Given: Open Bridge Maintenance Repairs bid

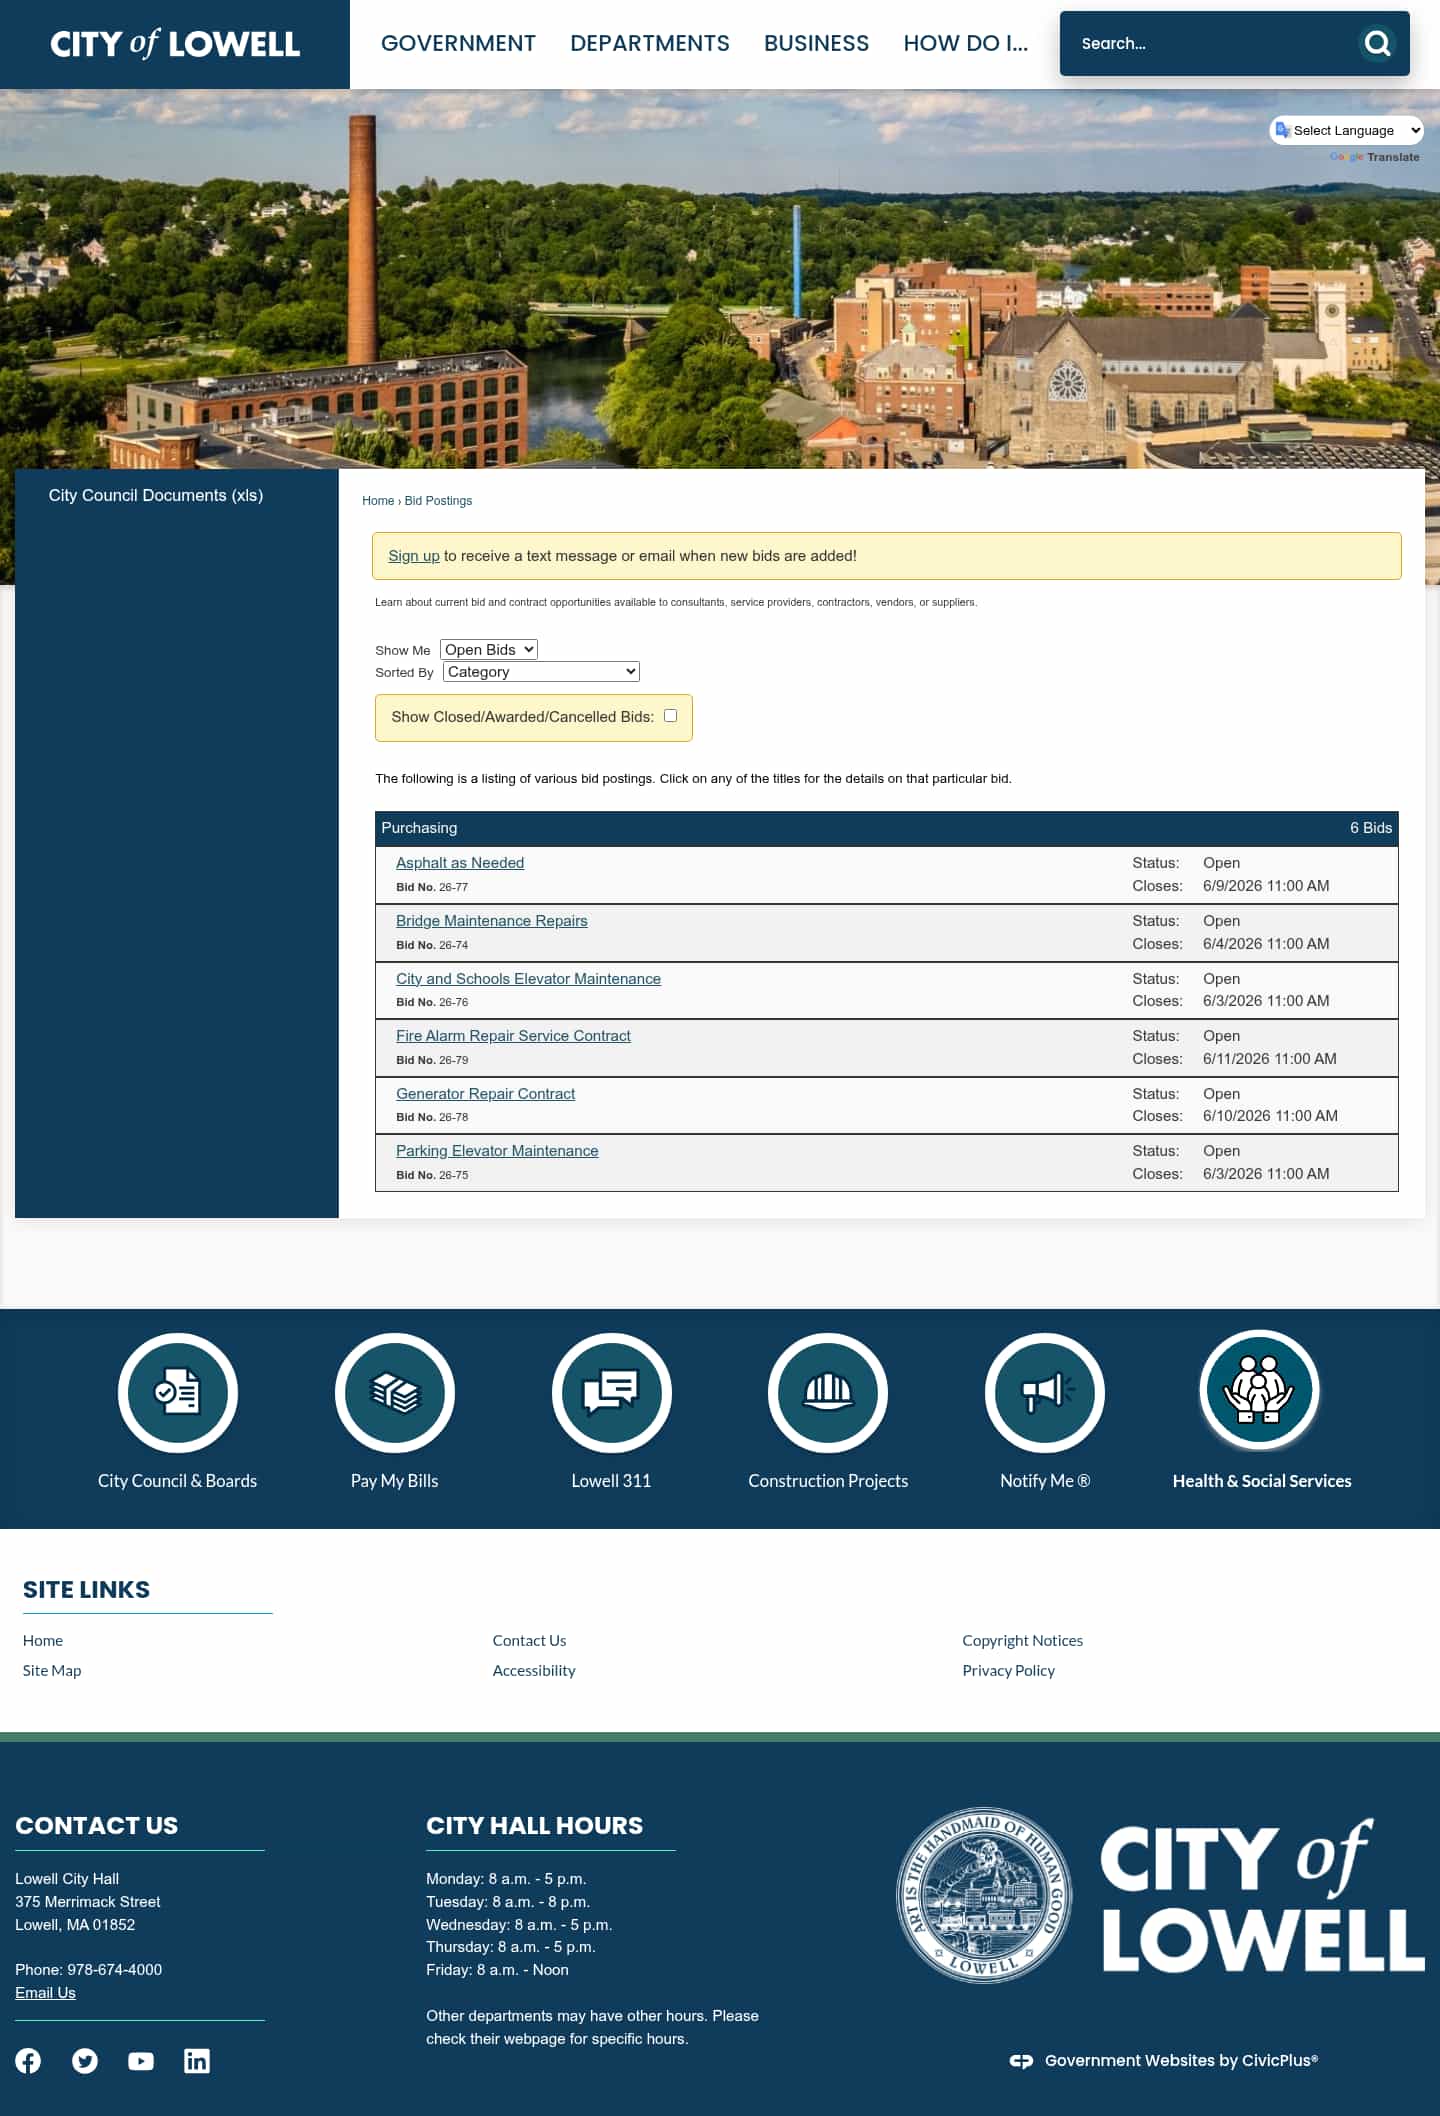Looking at the screenshot, I should coord(492,921).
